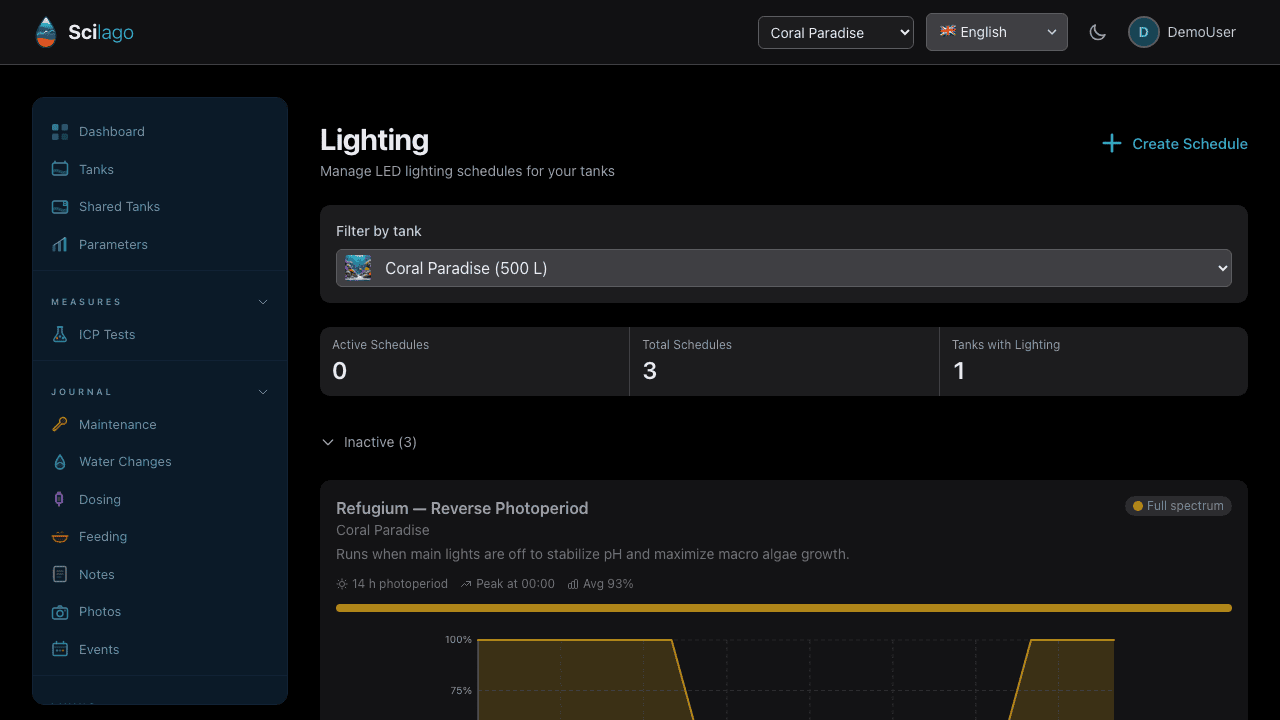
Task: Toggle dark mode with the moon icon
Action: point(1098,32)
